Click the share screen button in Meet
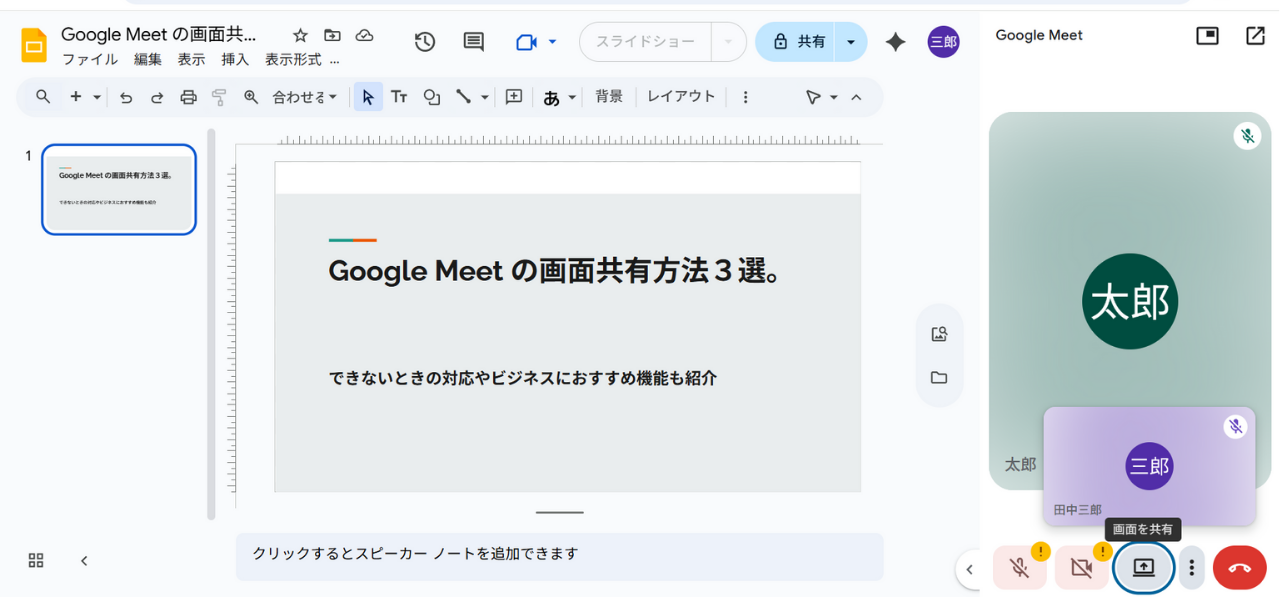 [x=1143, y=568]
